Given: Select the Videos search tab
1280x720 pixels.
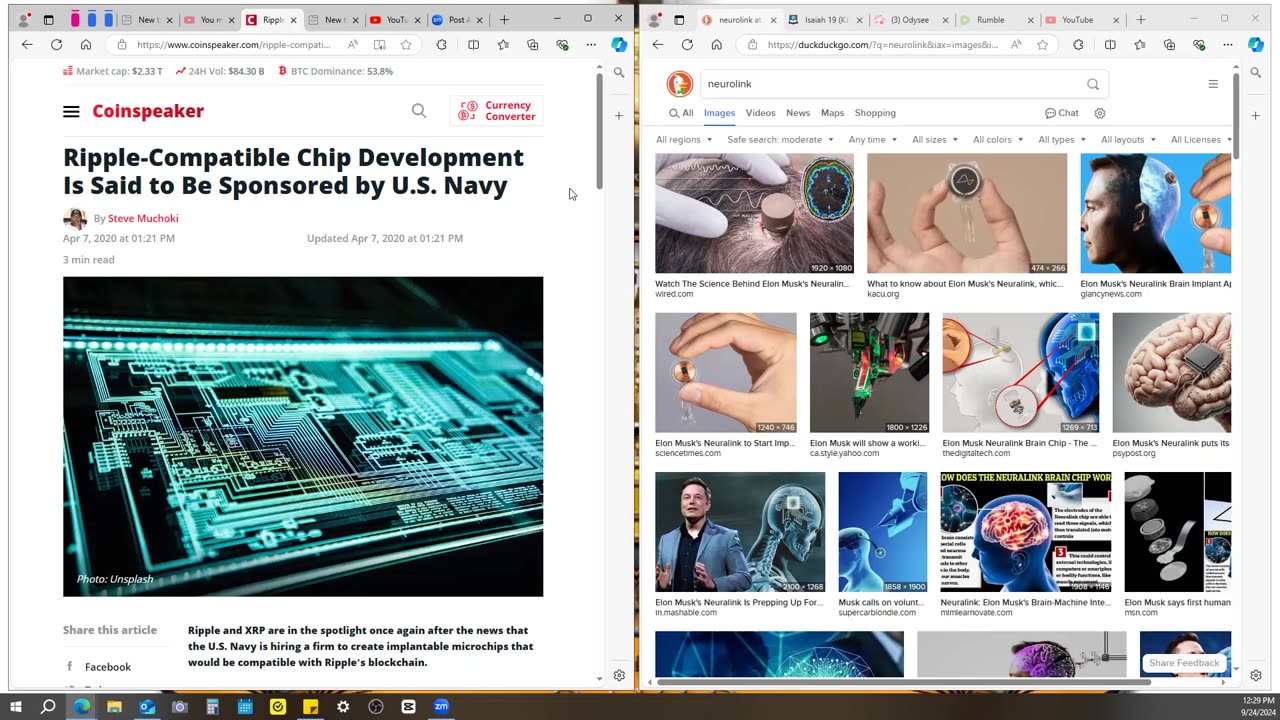Looking at the screenshot, I should click(x=760, y=113).
